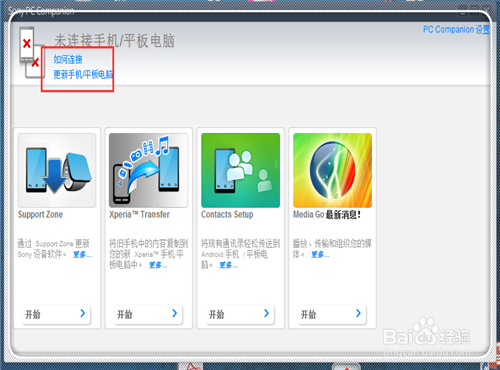The image size is (500, 370).
Task: Open PC Companion 设置 link
Action: pos(456,30)
